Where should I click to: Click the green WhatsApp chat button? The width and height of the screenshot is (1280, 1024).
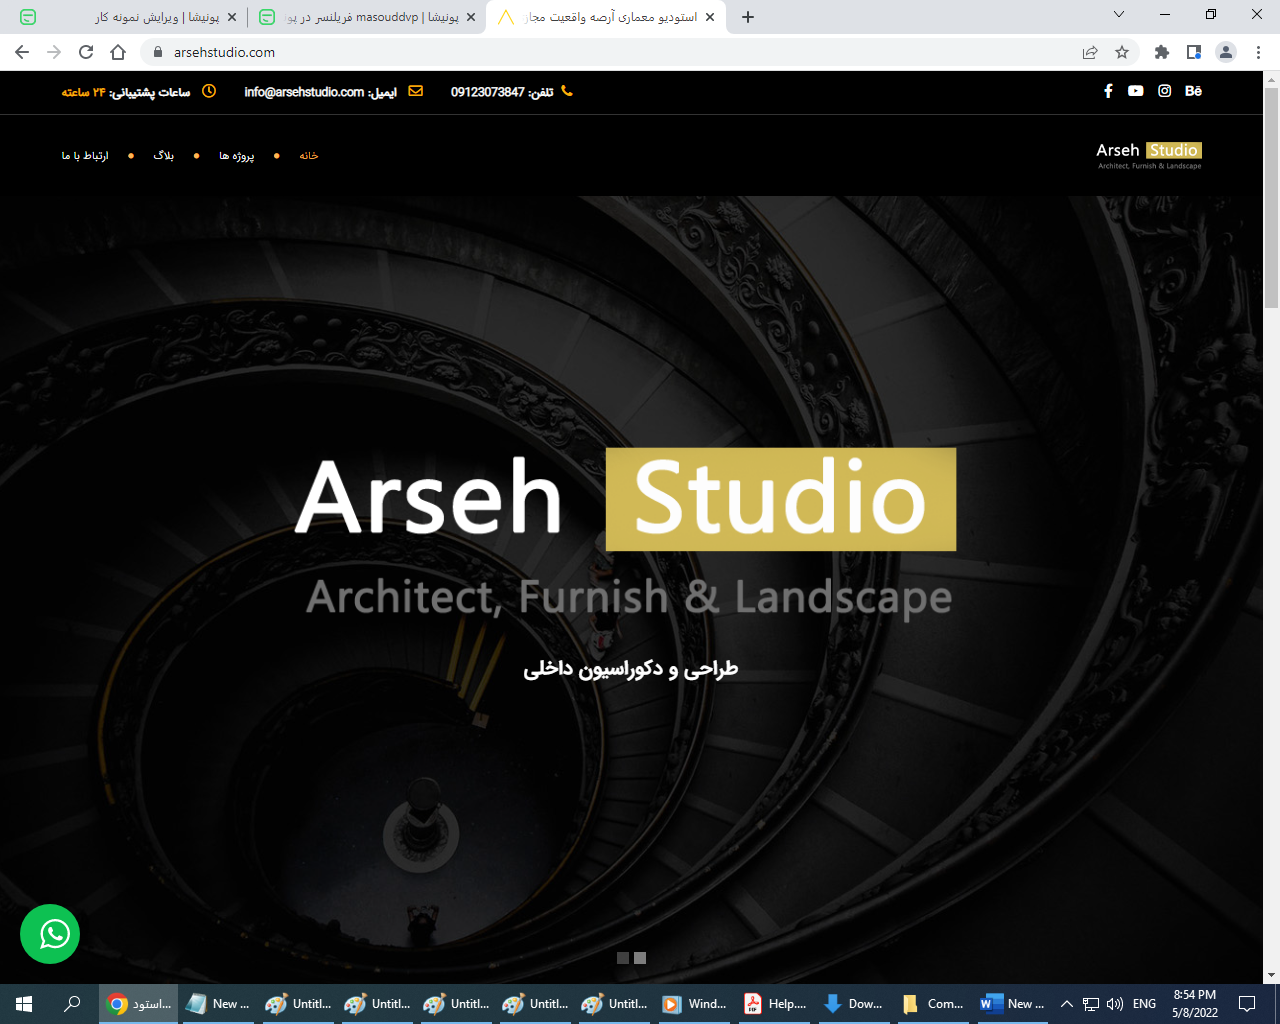[x=50, y=934]
